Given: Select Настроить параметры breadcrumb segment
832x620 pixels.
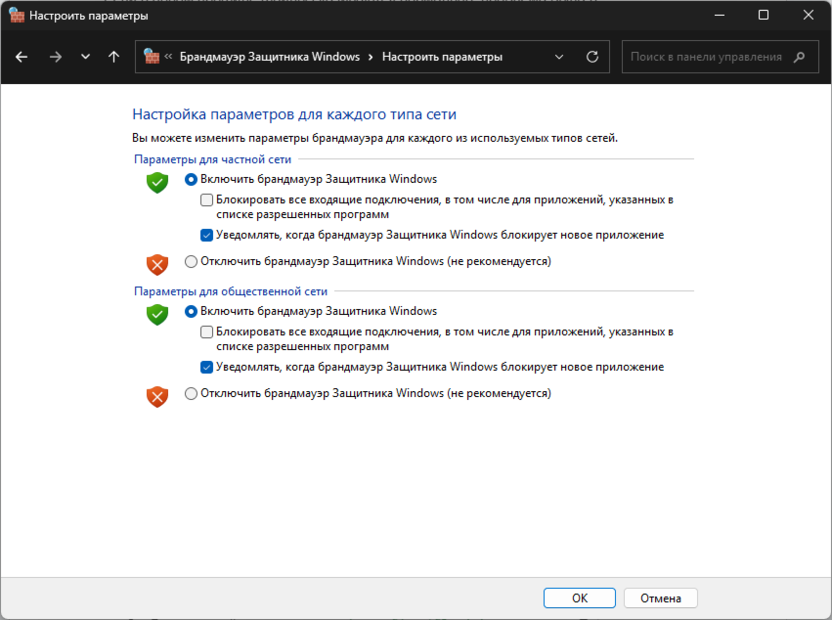Looking at the screenshot, I should tap(442, 57).
